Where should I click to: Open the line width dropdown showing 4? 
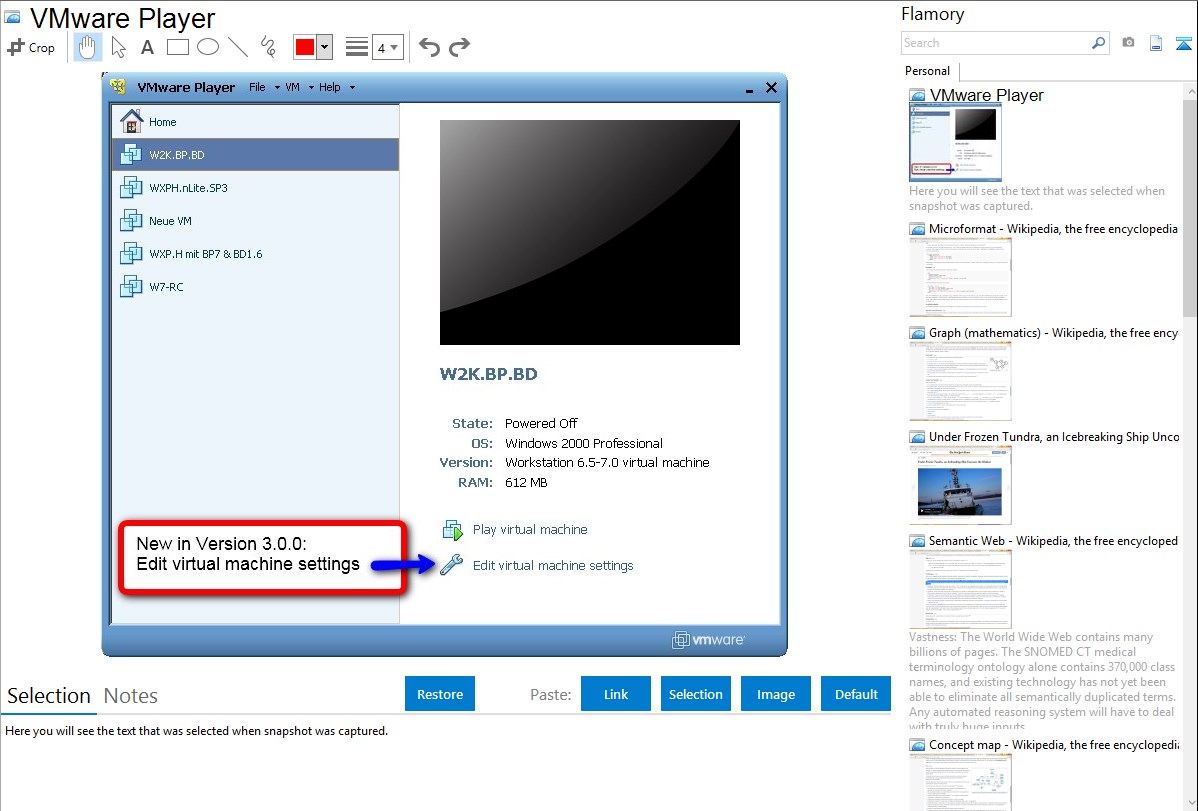click(387, 47)
